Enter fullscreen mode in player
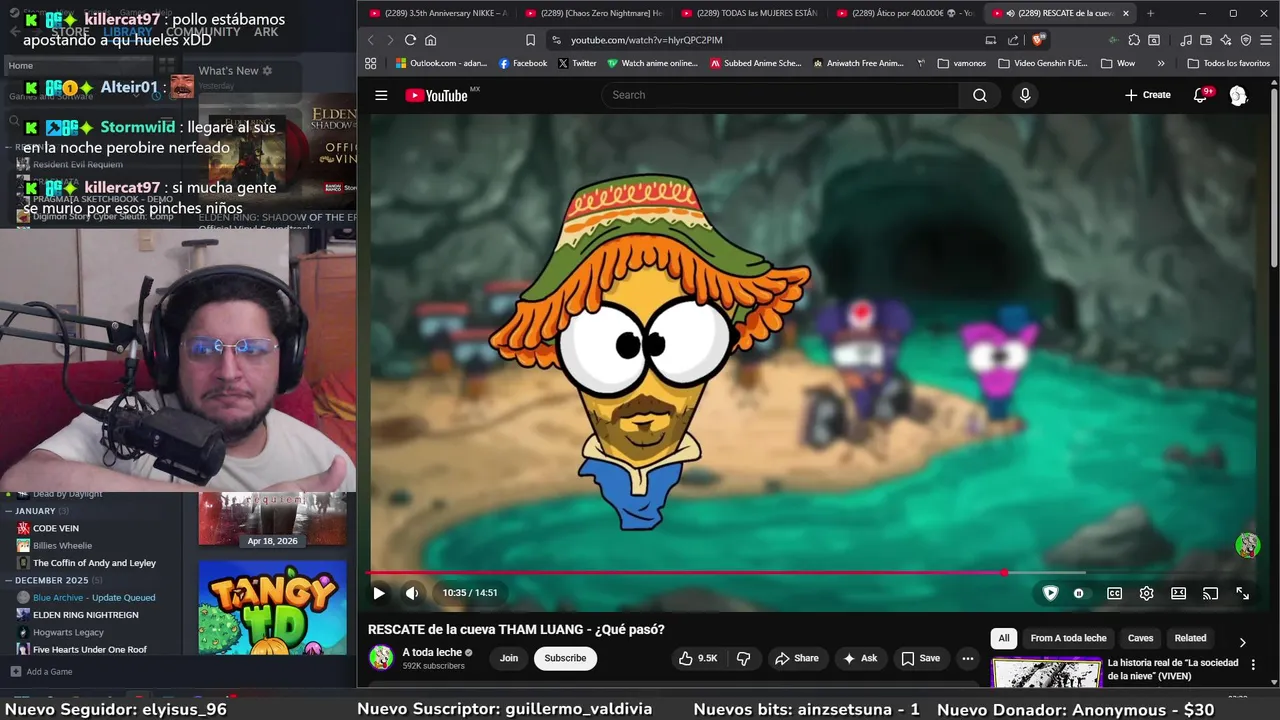 pyautogui.click(x=1242, y=593)
